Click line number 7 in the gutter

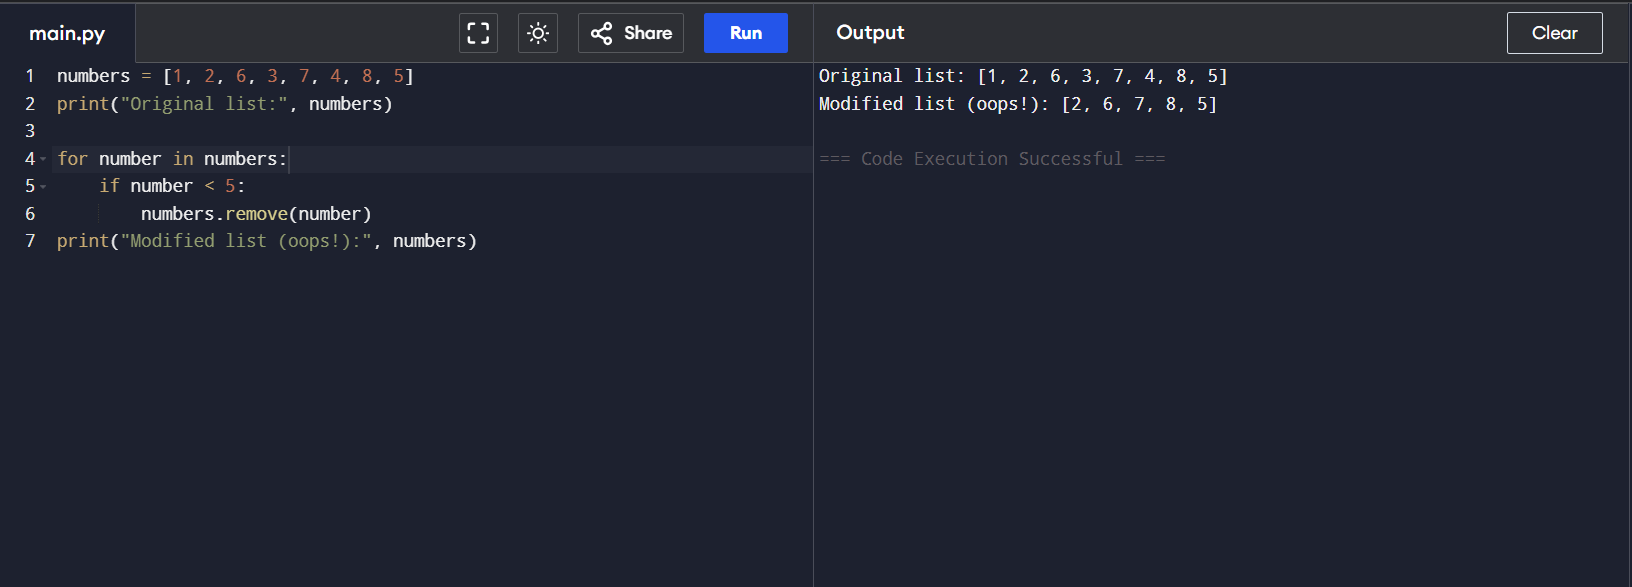pos(30,241)
